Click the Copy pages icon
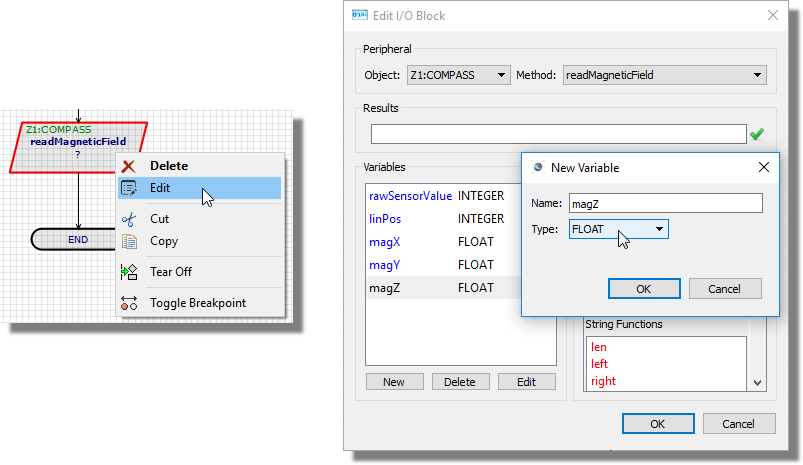Viewport: 803px width, 465px height. click(x=128, y=241)
